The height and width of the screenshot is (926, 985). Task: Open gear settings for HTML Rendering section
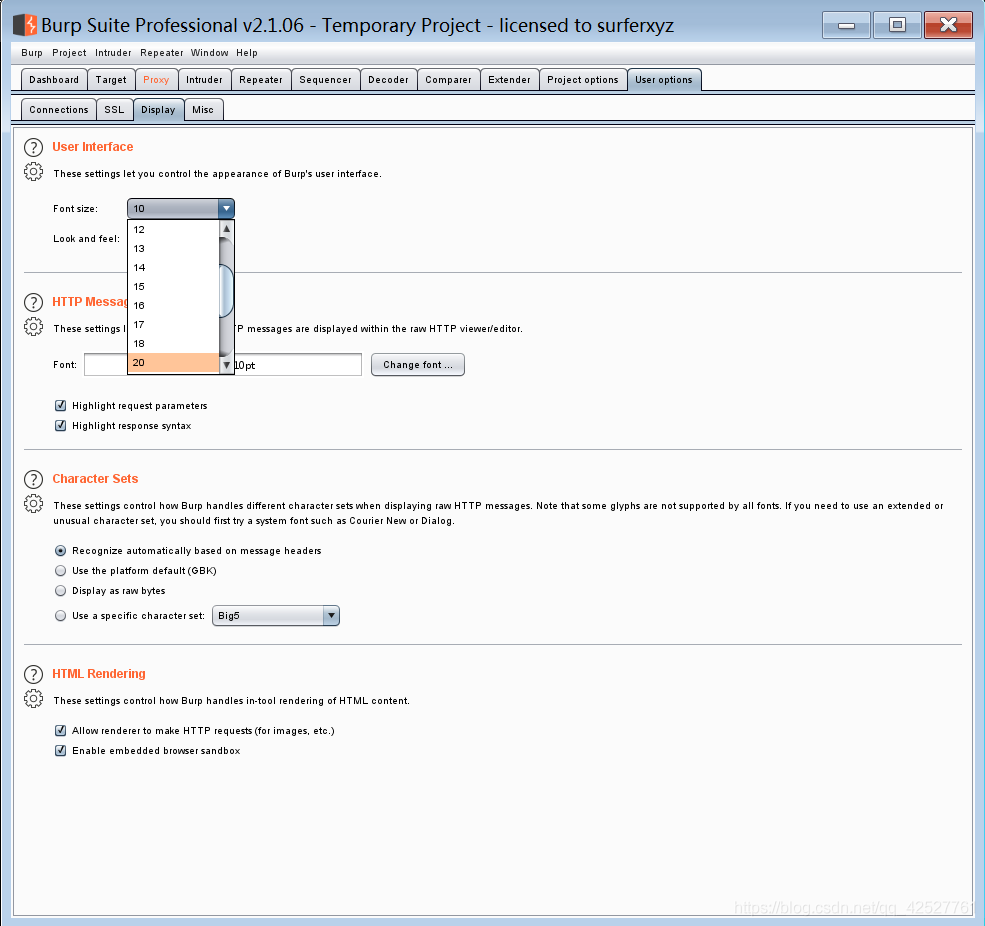33,698
